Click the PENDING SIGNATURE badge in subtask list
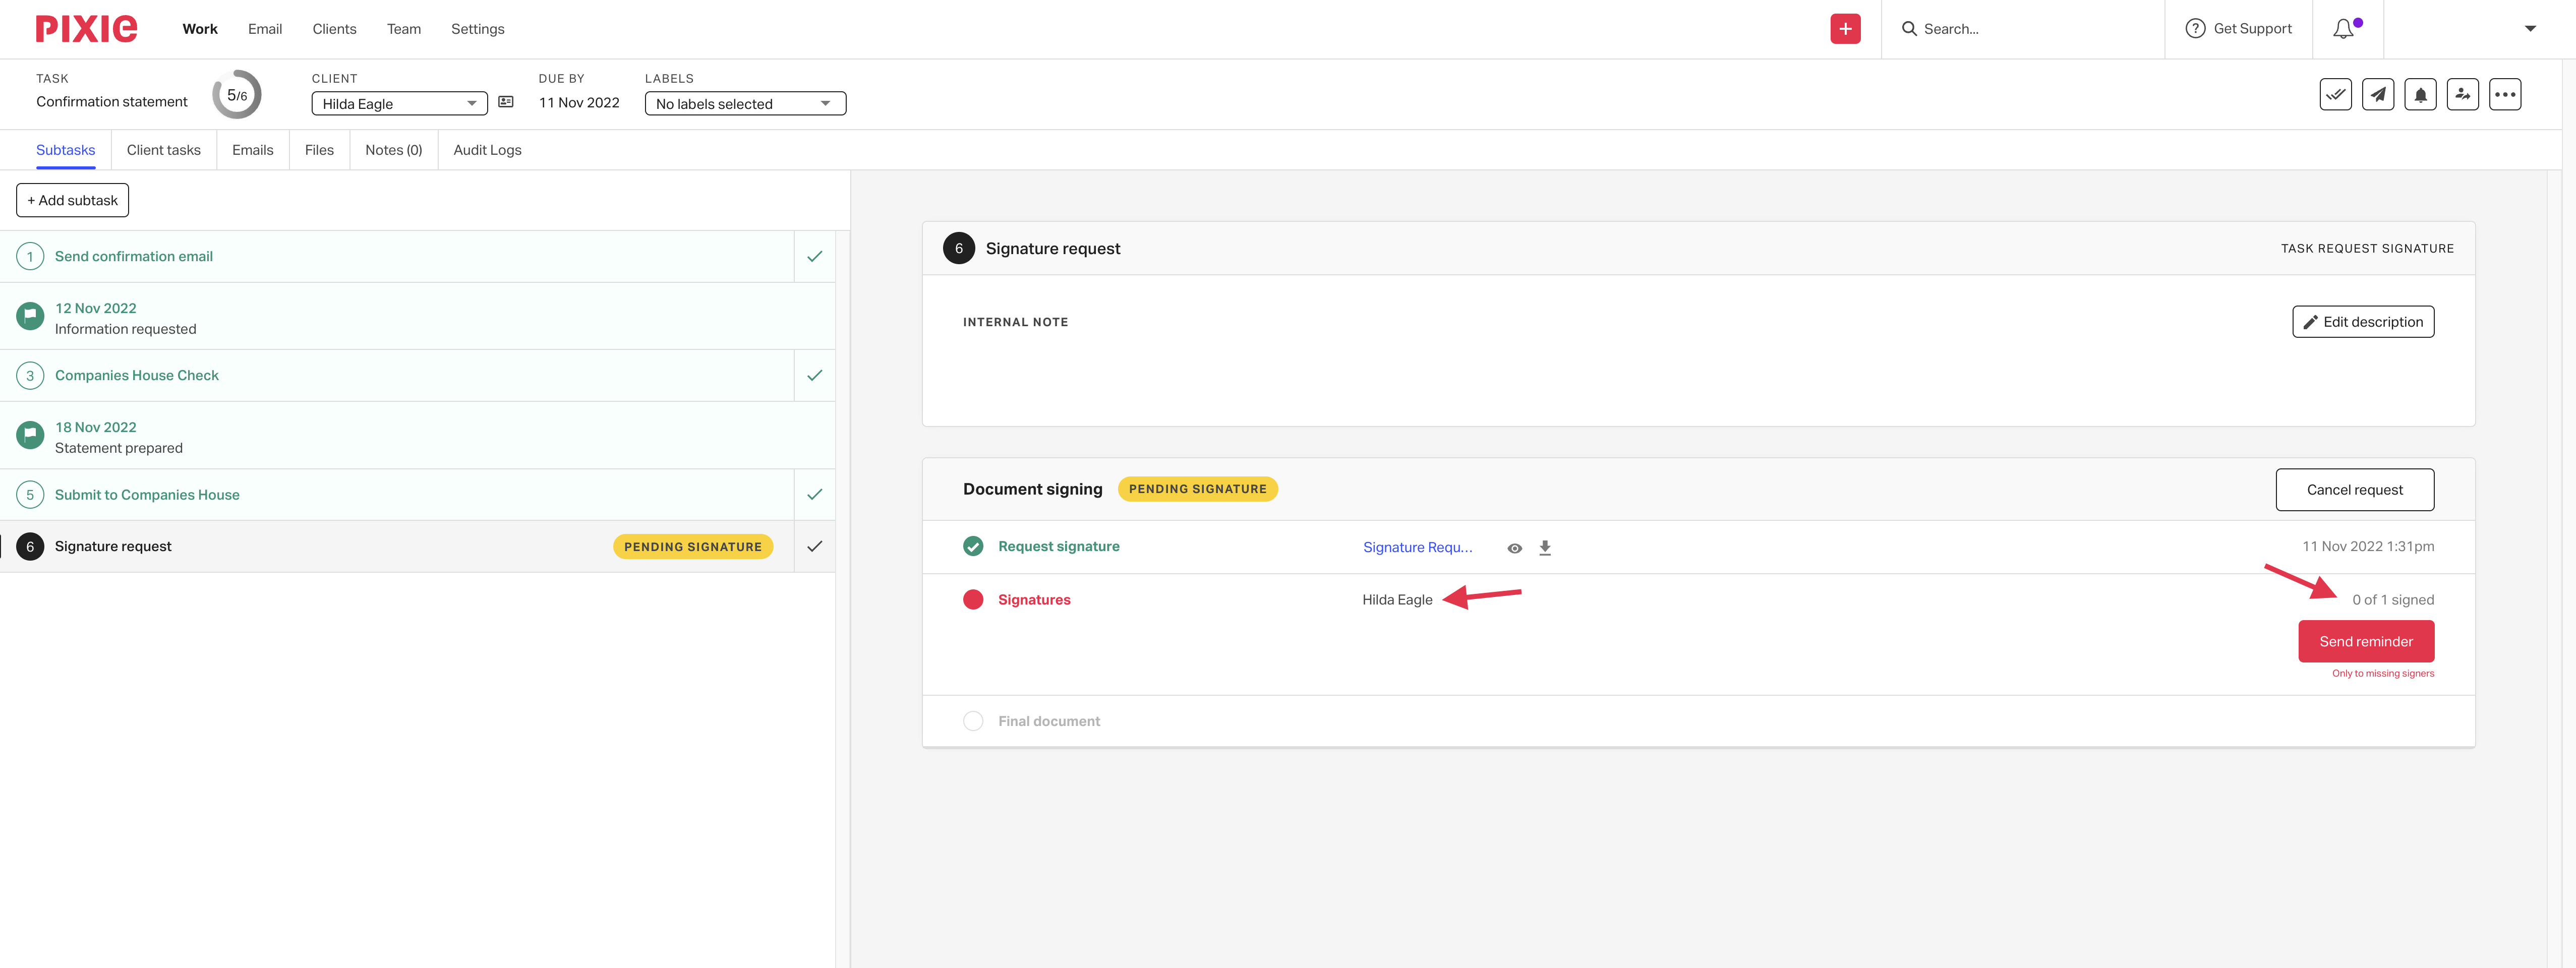Screen dimensions: 2576x968 (693, 546)
